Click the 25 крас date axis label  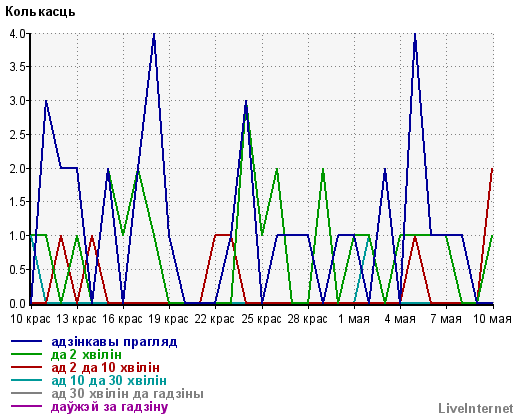tap(261, 319)
